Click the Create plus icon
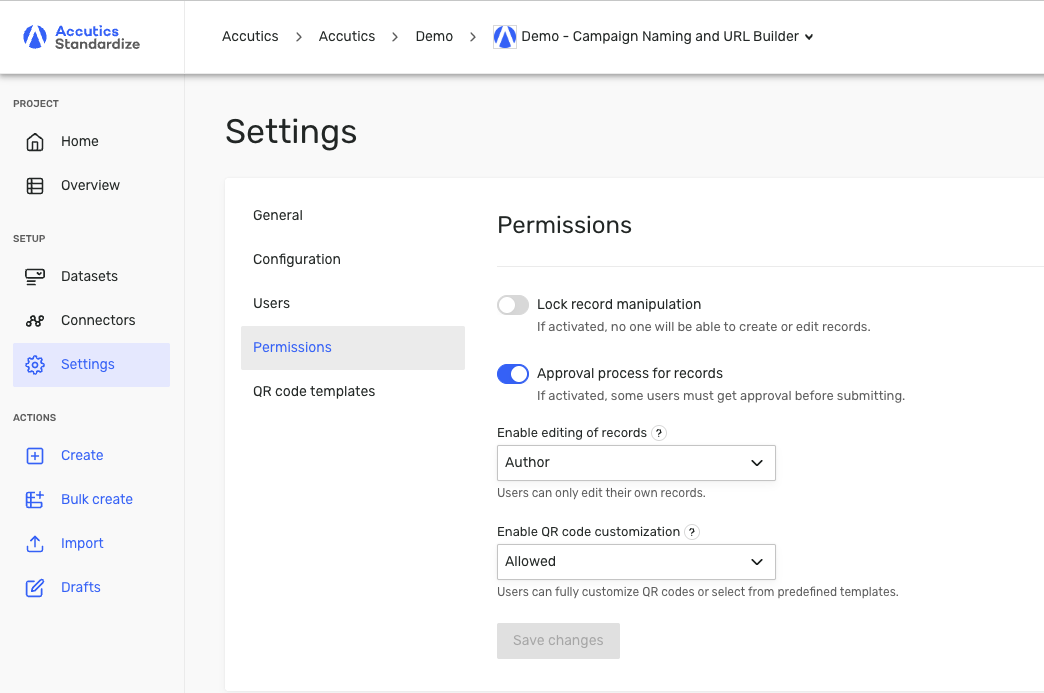The width and height of the screenshot is (1044, 693). pos(35,456)
